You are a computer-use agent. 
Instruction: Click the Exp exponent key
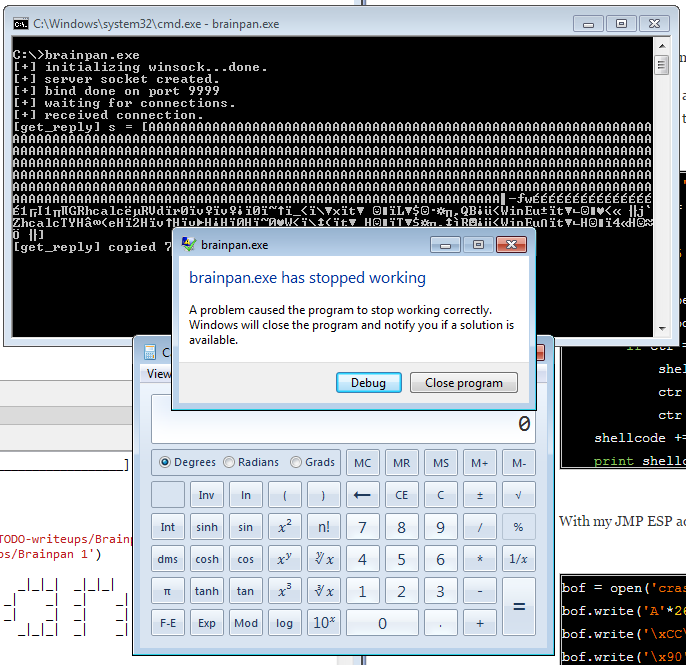tap(206, 623)
